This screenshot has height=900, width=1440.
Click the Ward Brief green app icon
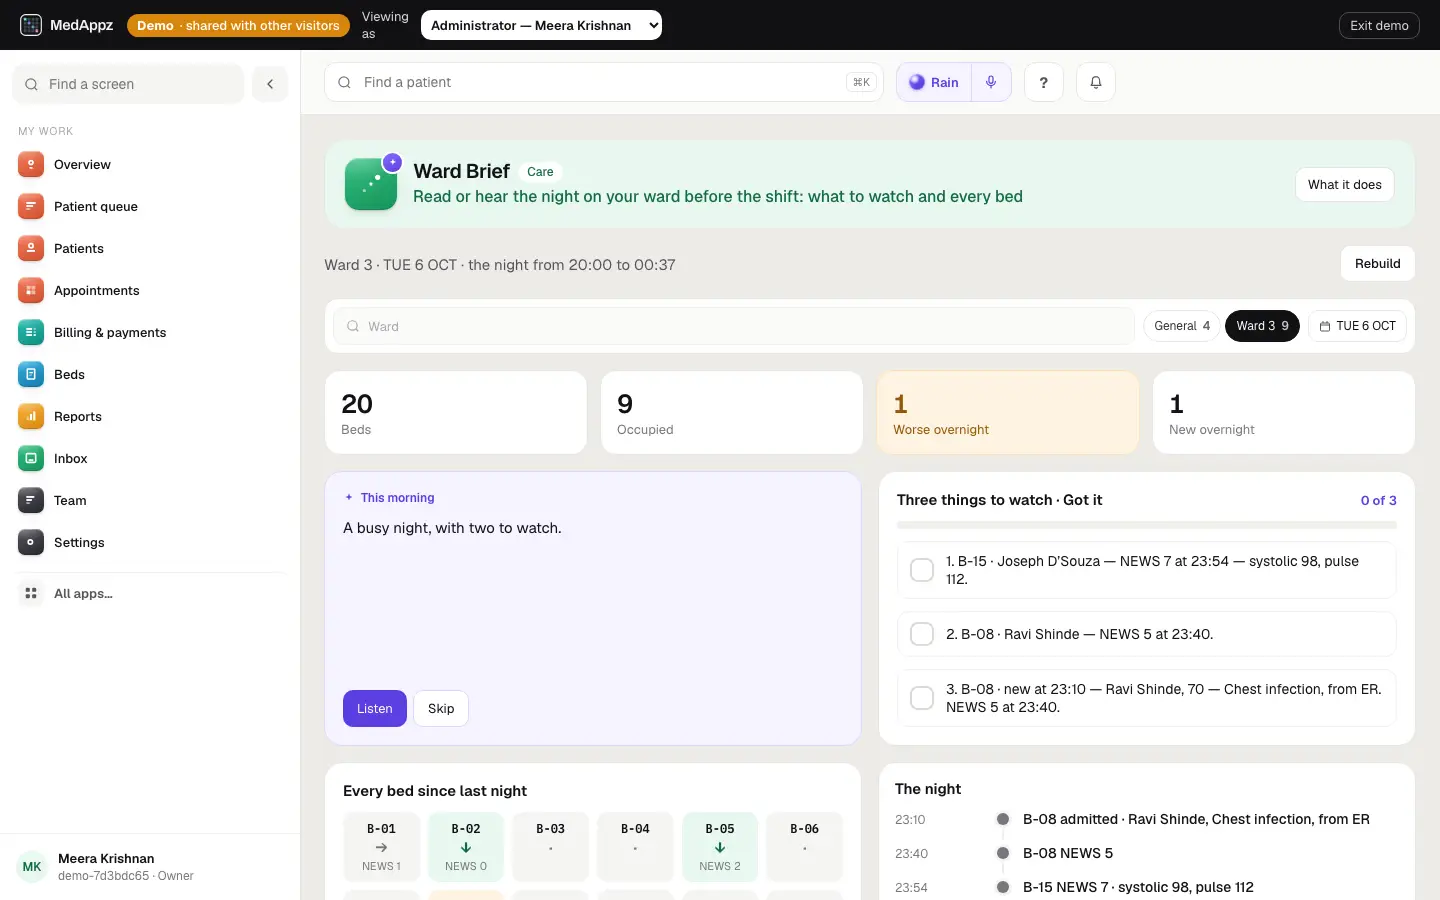click(x=371, y=184)
